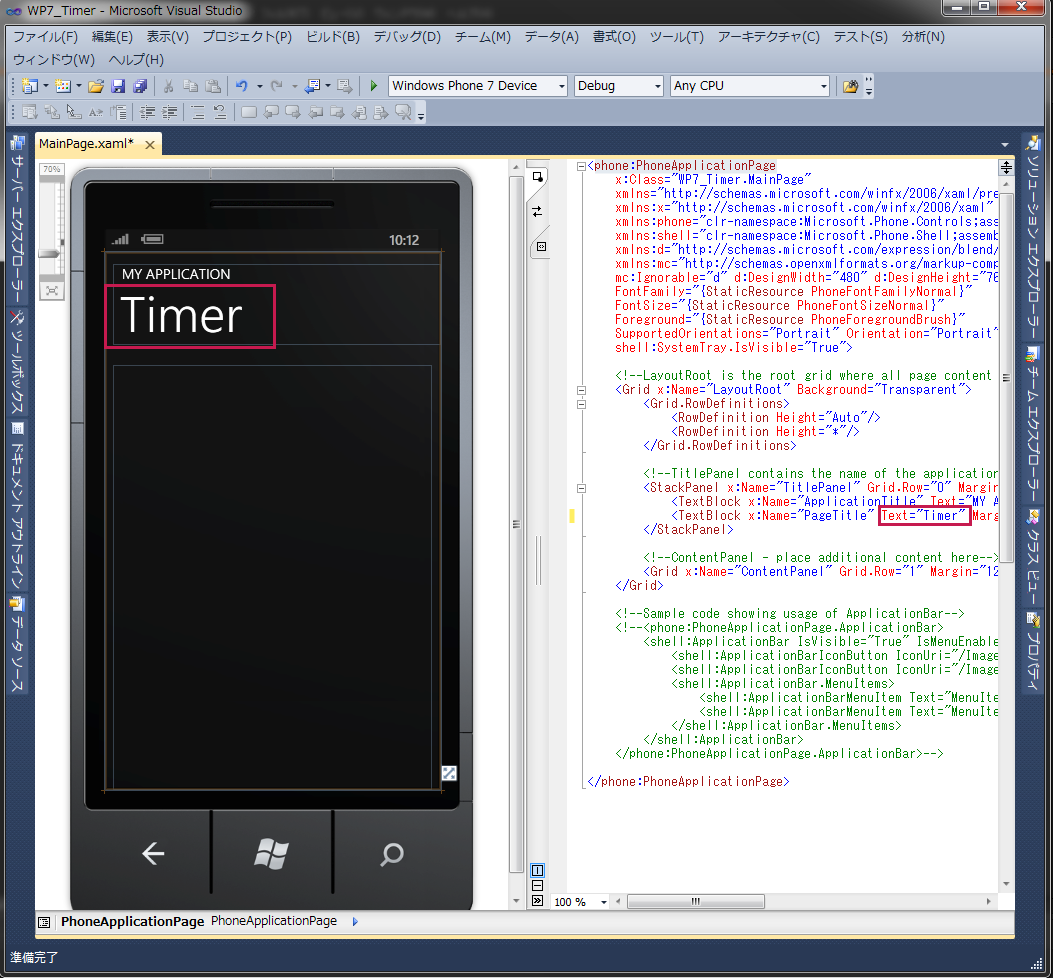Screen dimensions: 1053x978
Task: Click the Navigate Backward icon
Action: (x=312, y=86)
